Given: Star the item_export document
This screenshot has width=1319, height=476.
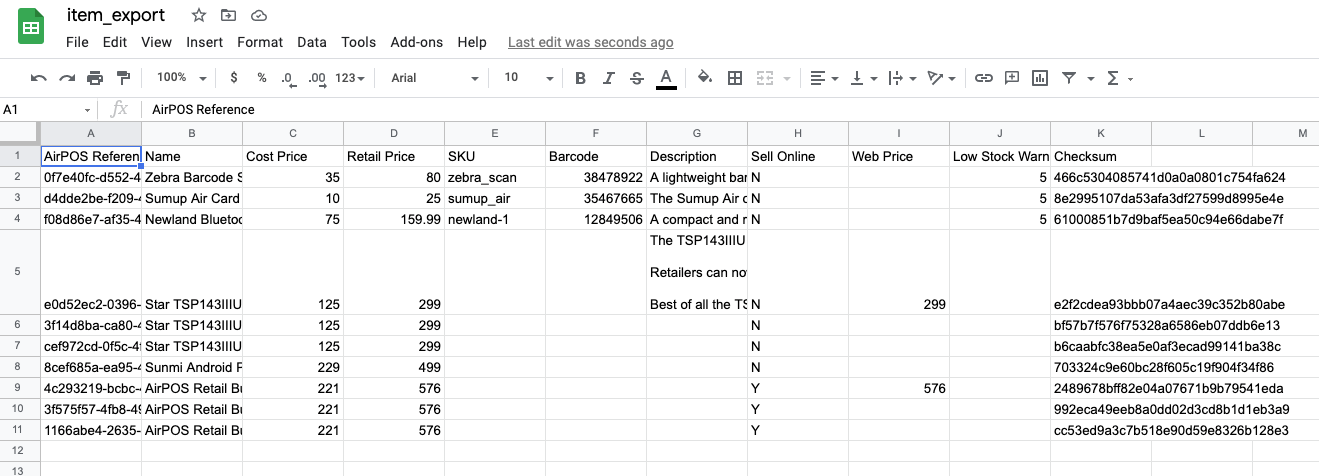Looking at the screenshot, I should click(199, 15).
